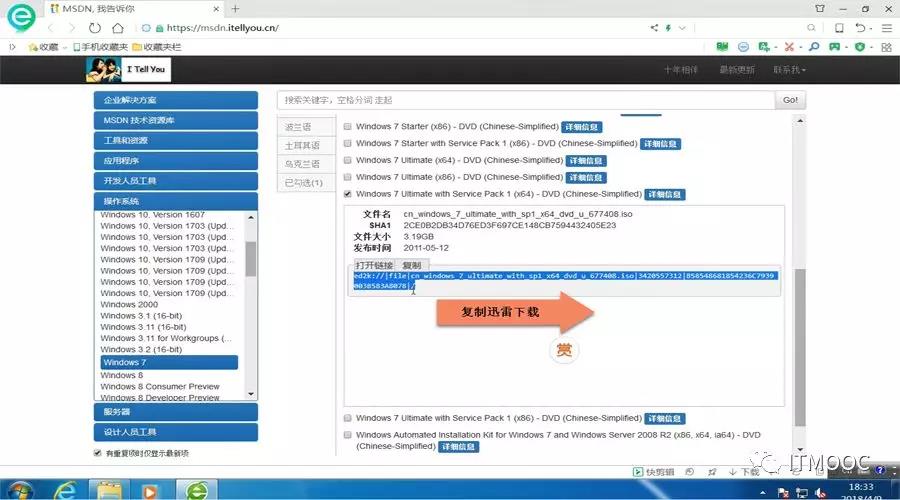Click the download list scrollbar thumb
The width and height of the screenshot is (900, 500).
[800, 347]
